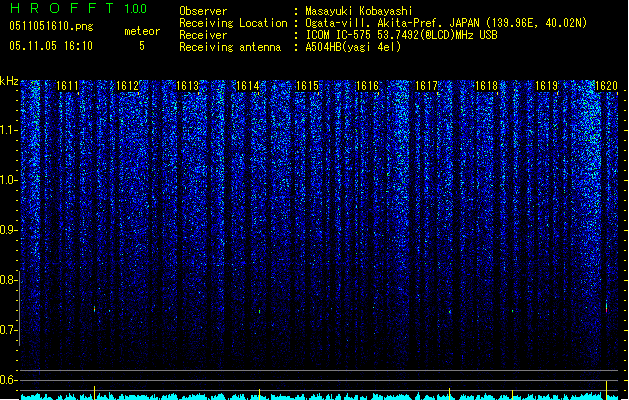Click the 1620 time marker

point(606,86)
